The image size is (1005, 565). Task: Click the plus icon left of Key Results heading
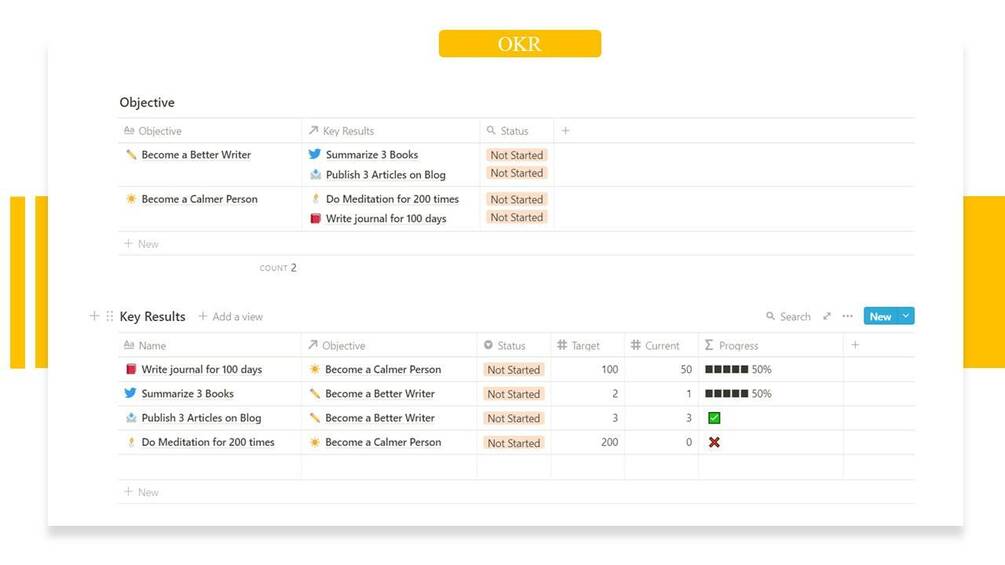pos(94,316)
